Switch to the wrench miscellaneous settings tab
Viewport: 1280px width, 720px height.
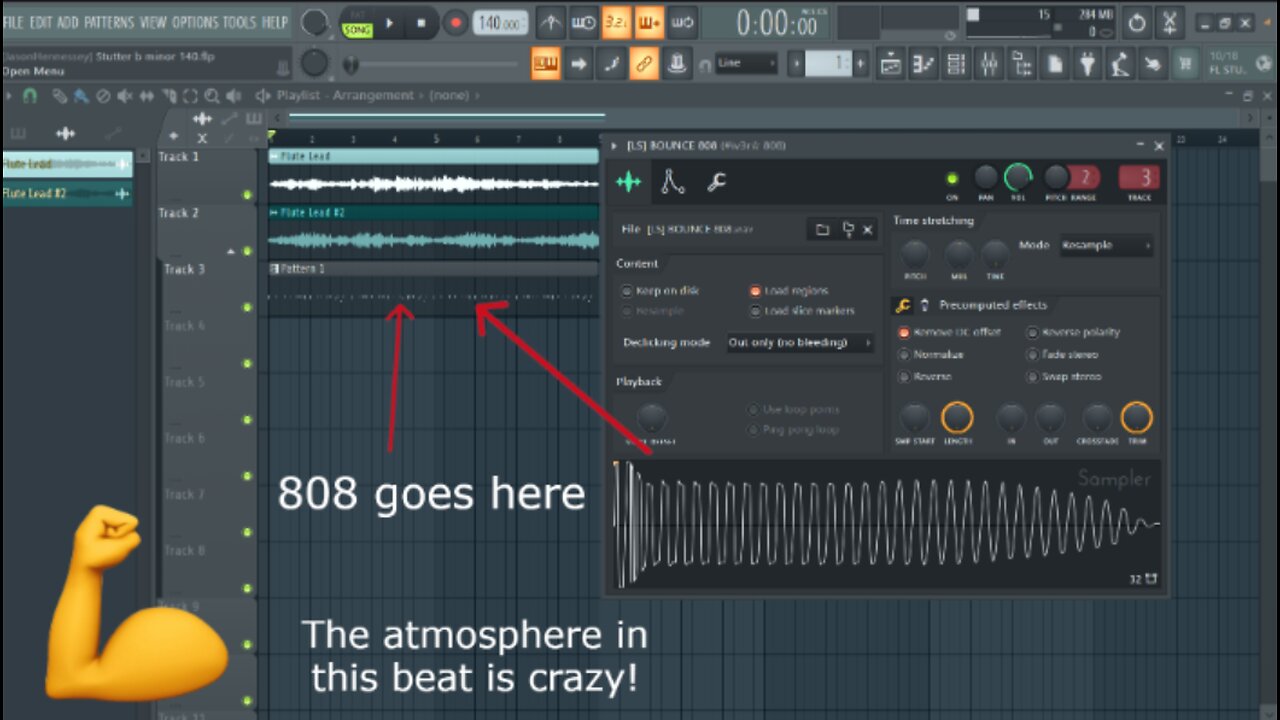click(x=716, y=182)
